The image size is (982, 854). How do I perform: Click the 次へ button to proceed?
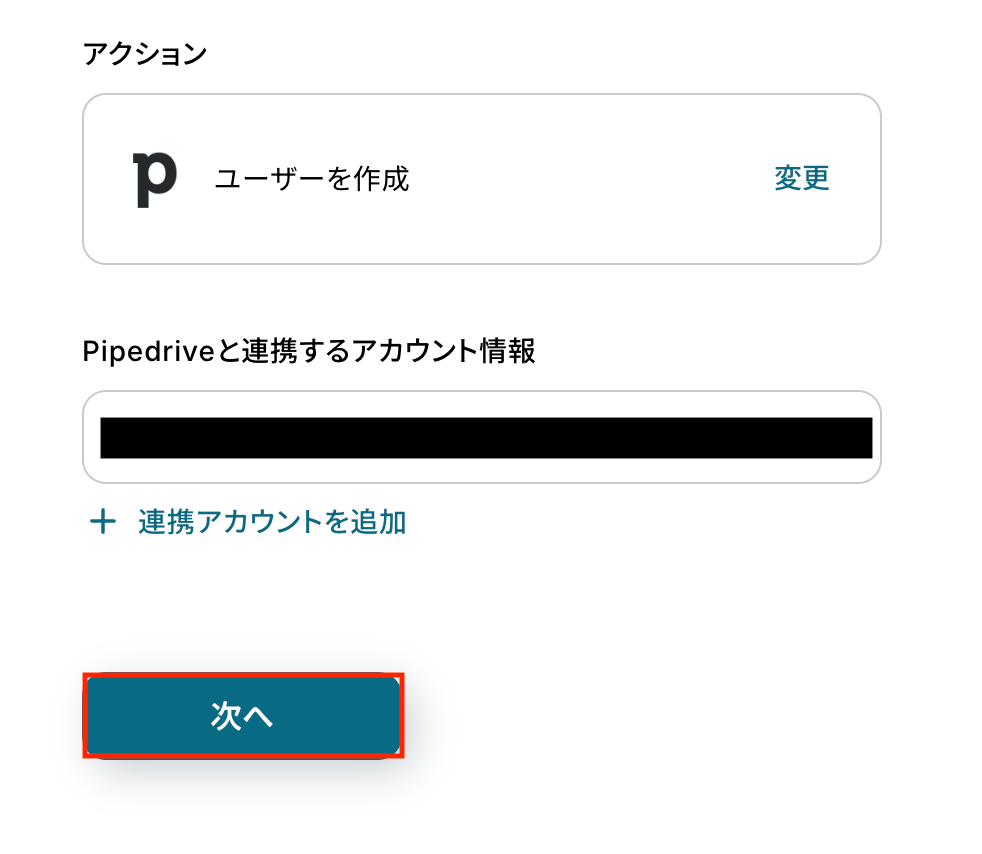(243, 716)
